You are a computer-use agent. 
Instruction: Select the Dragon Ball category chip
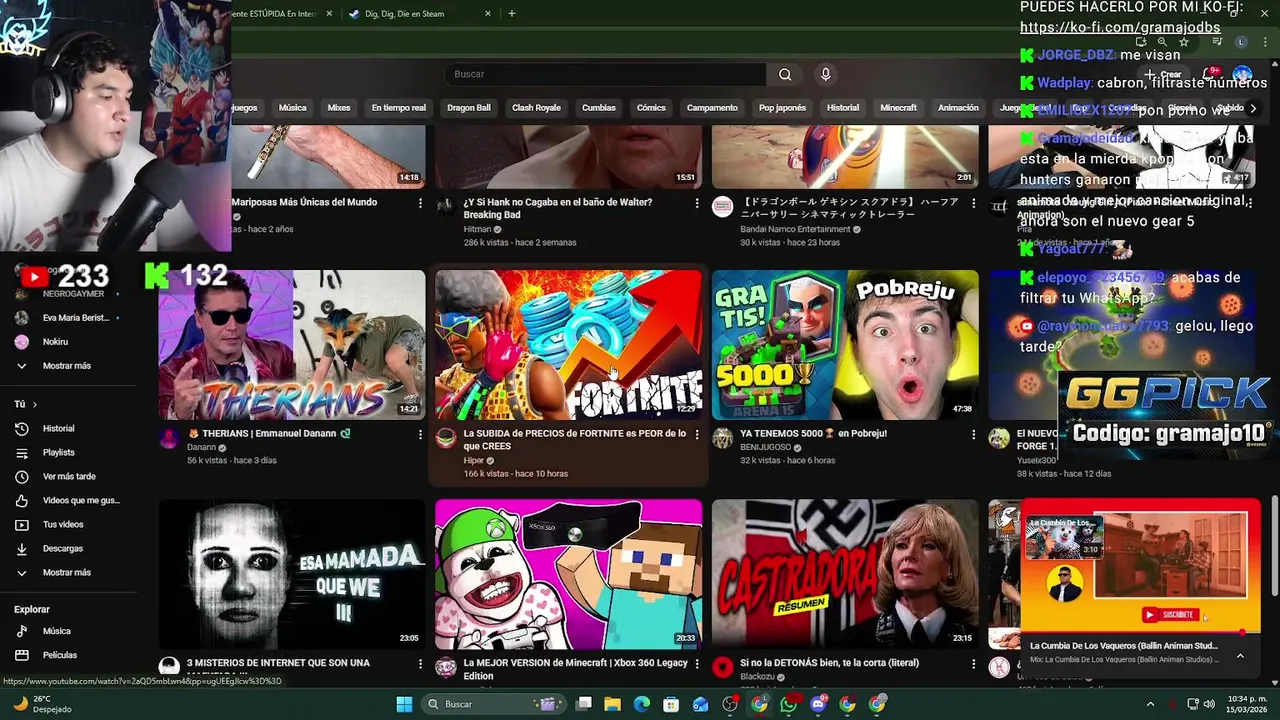[469, 108]
